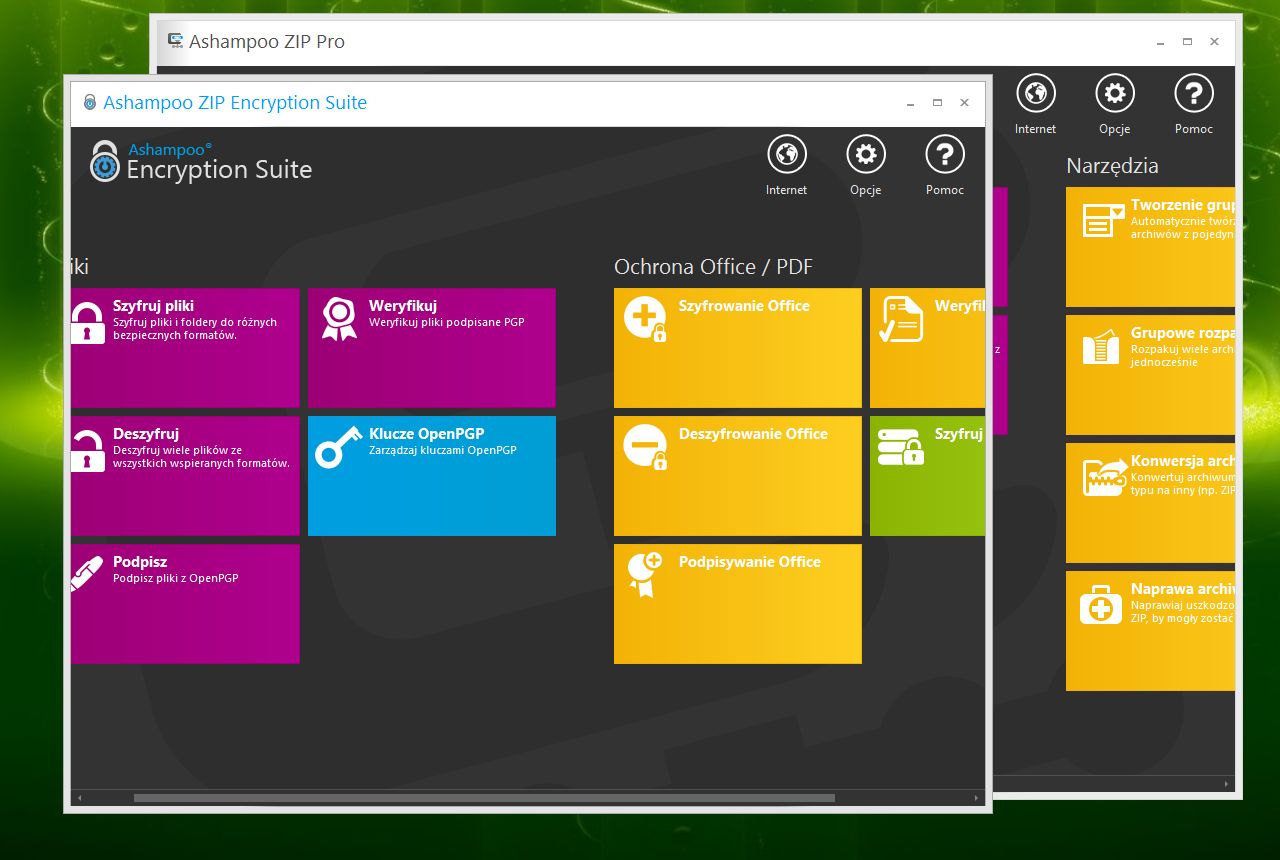
Task: Click the minus-lock icon on Deszyfrowanie Office tile
Action: tap(645, 447)
